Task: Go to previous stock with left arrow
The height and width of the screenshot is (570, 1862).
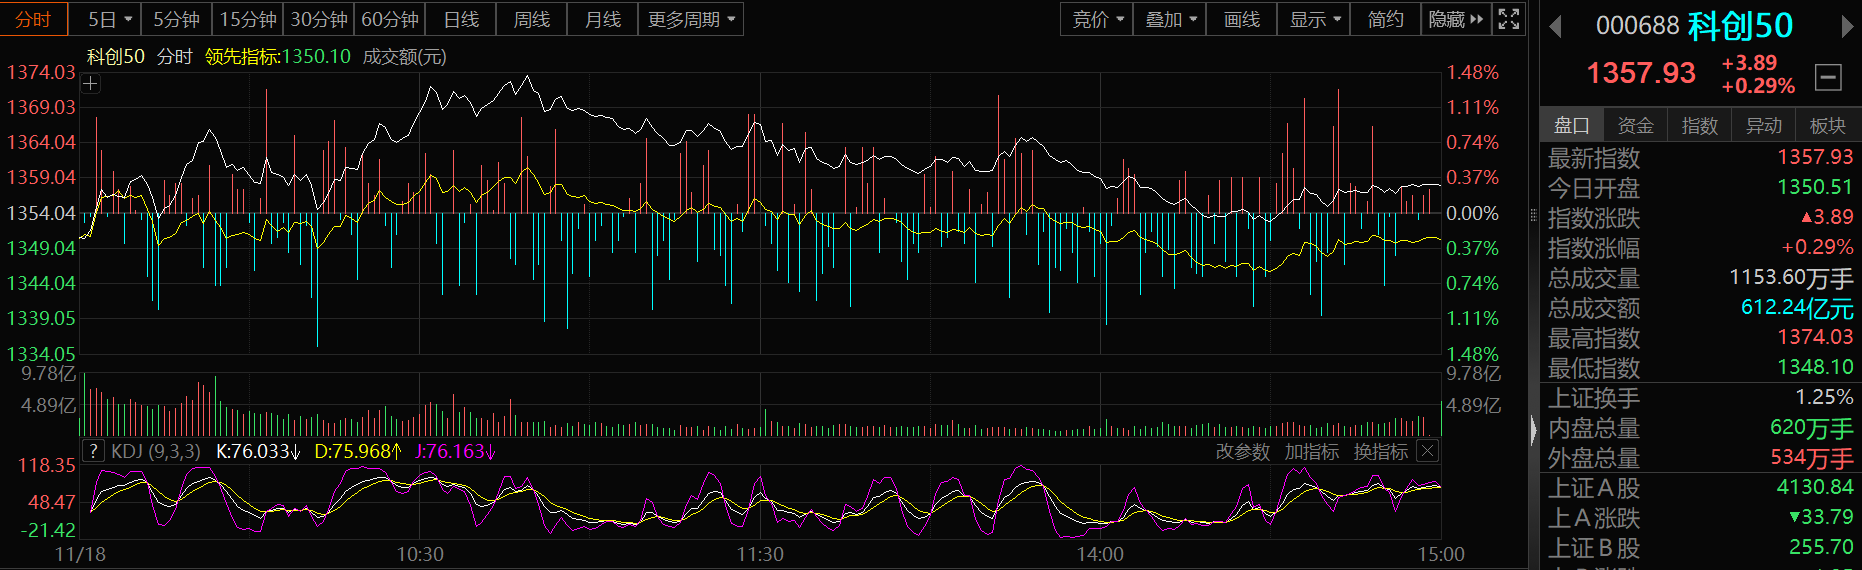Action: click(x=1555, y=27)
